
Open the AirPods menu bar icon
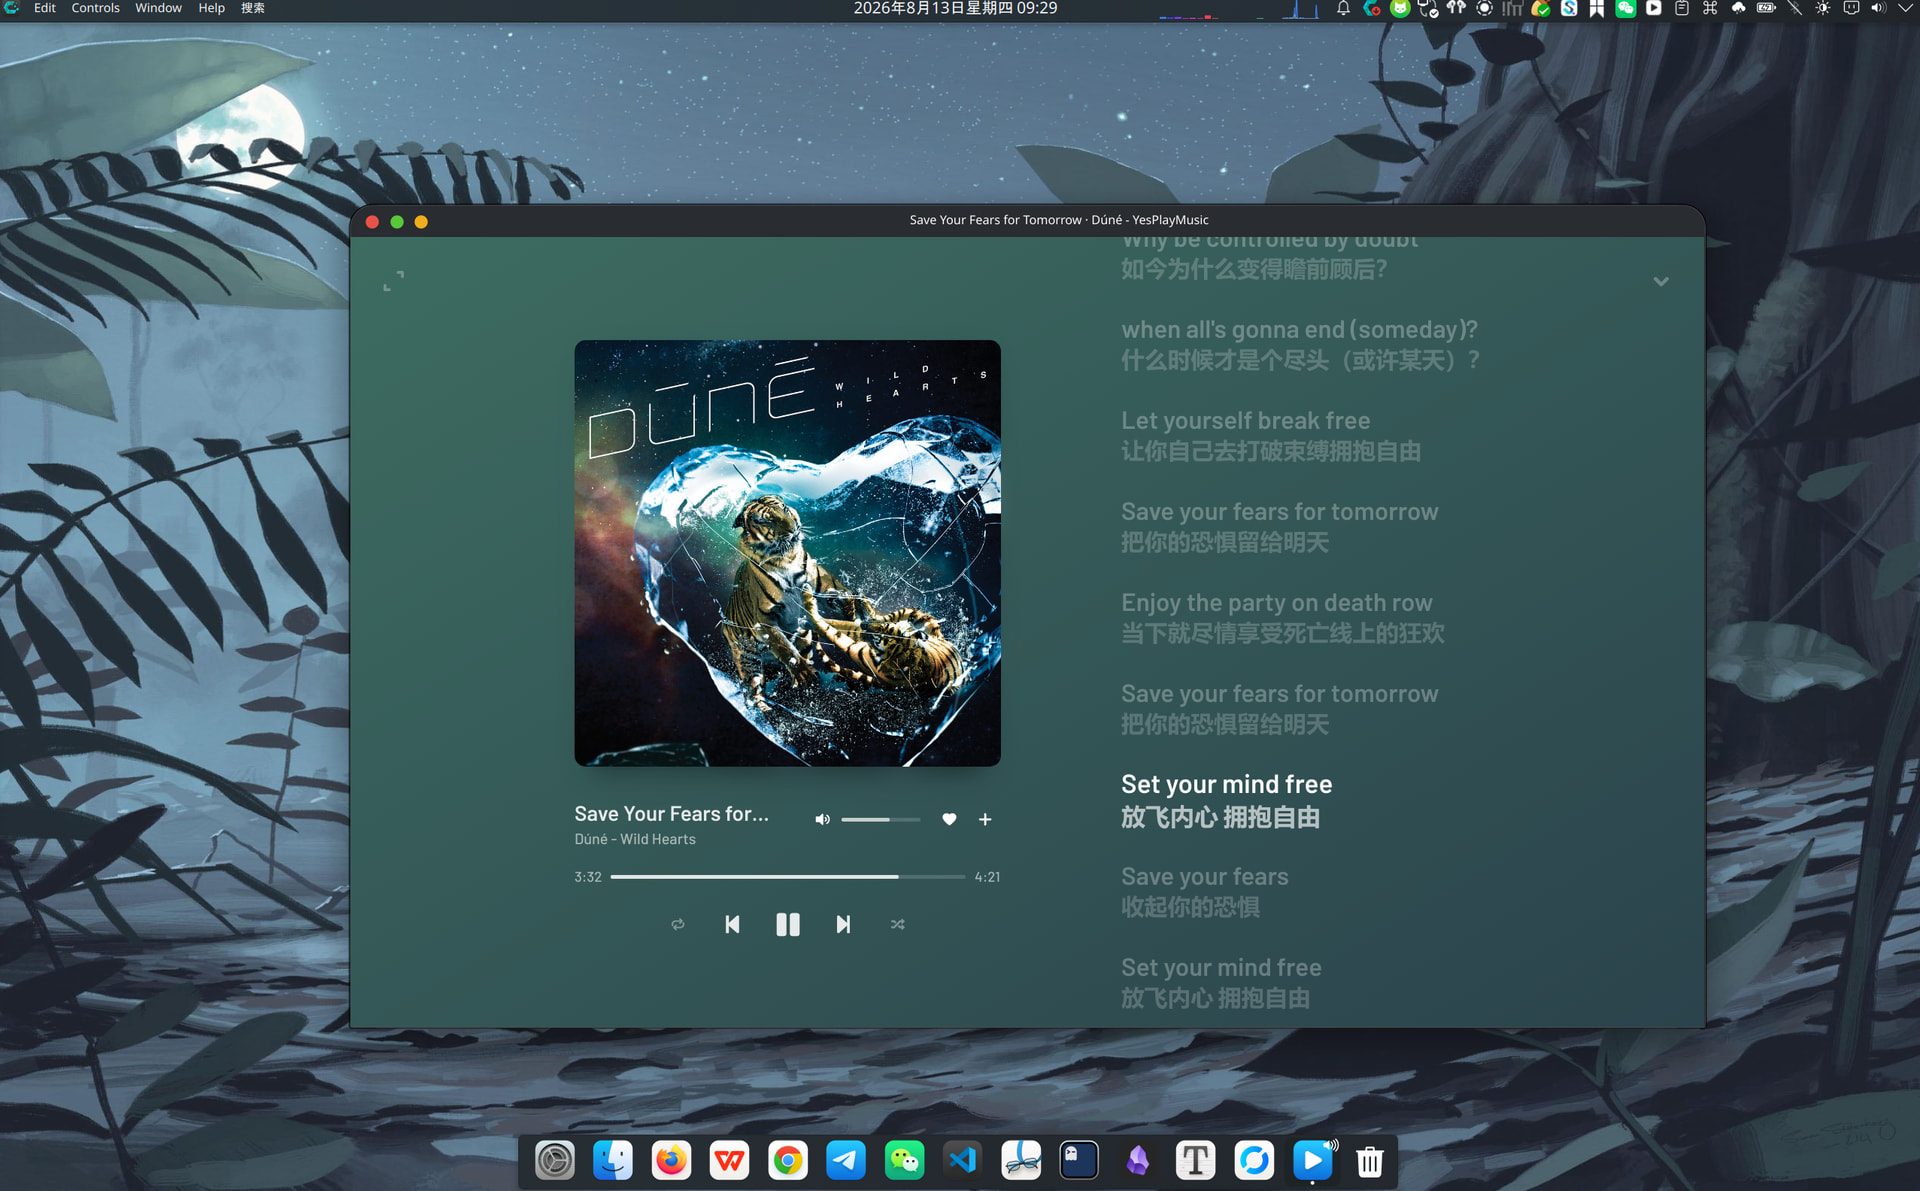click(x=1456, y=8)
